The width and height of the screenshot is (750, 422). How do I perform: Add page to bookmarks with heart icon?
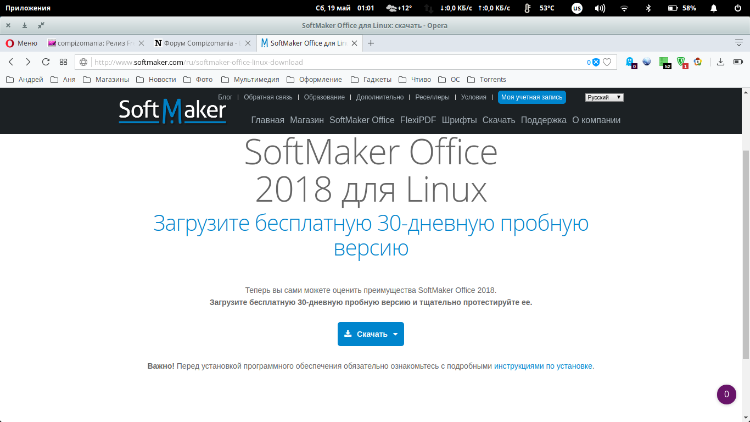pos(607,62)
